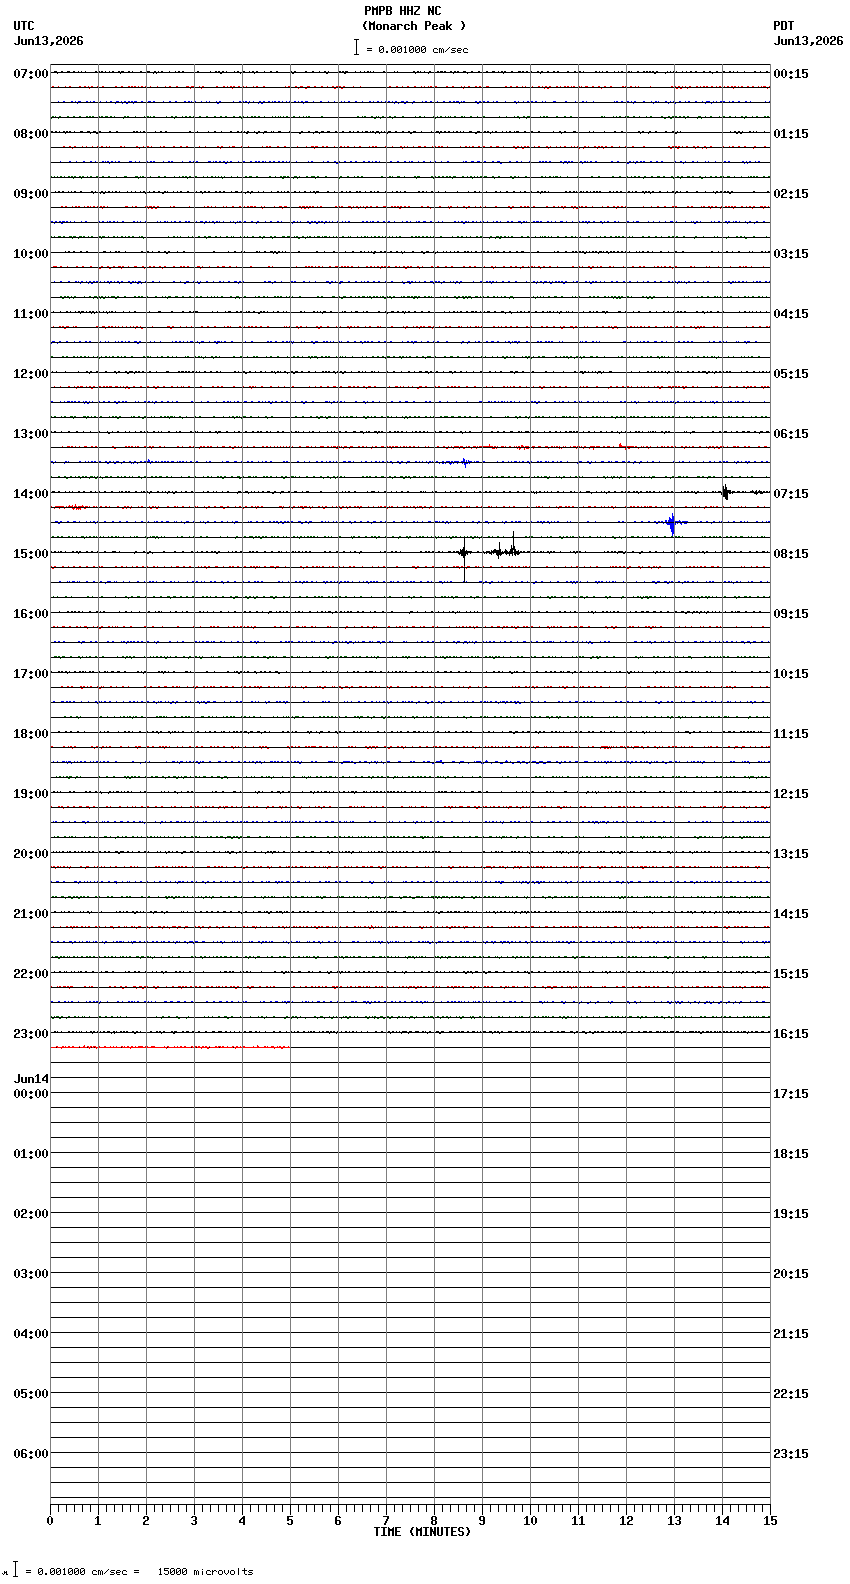Click the 13:00 UTC row label

pyautogui.click(x=31, y=434)
